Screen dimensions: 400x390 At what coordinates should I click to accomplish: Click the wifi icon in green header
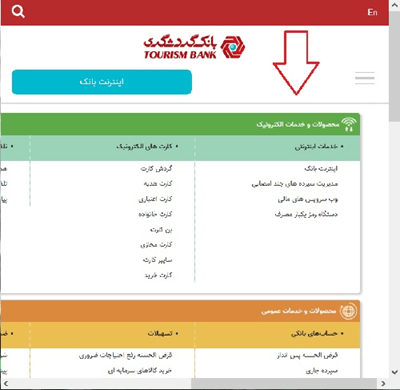pyautogui.click(x=349, y=124)
